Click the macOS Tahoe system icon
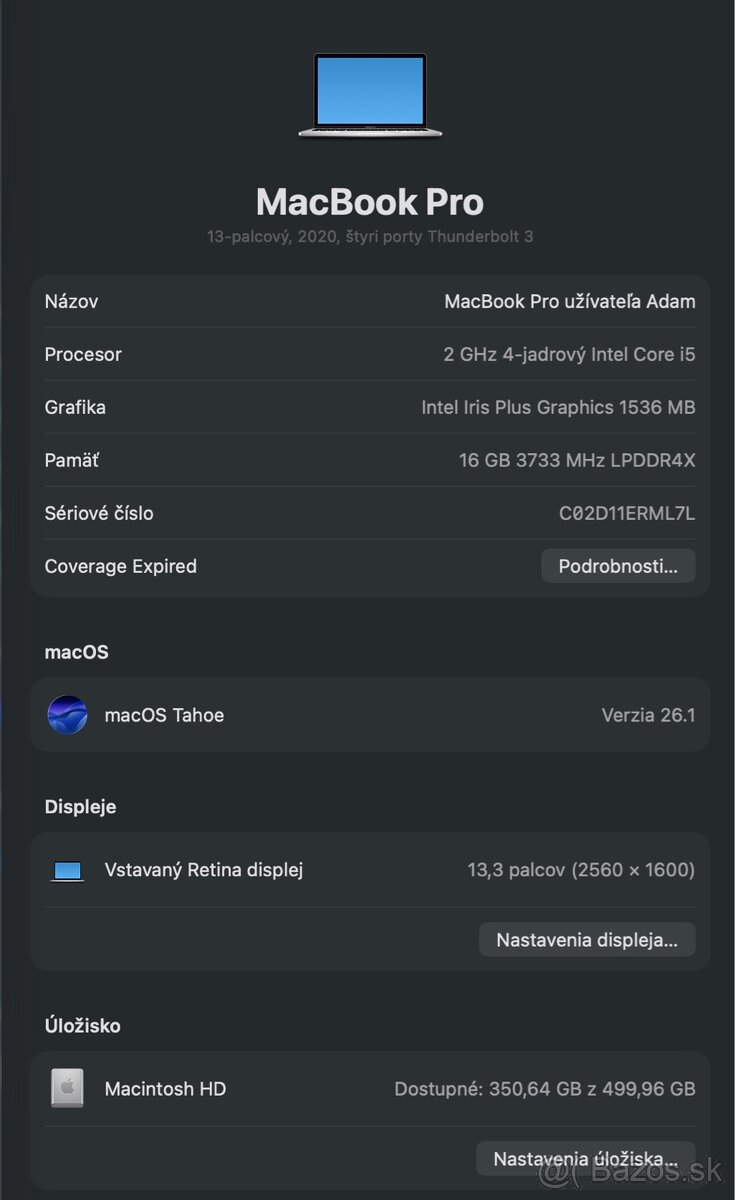735x1200 pixels. point(67,714)
